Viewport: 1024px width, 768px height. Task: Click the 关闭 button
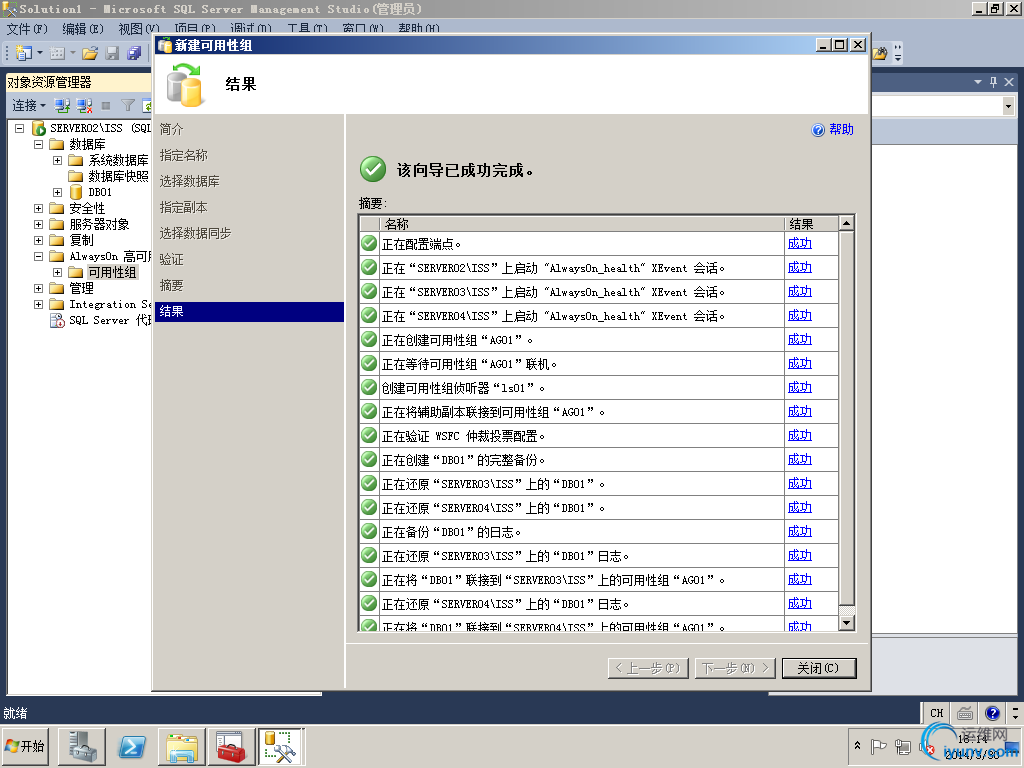[x=819, y=668]
